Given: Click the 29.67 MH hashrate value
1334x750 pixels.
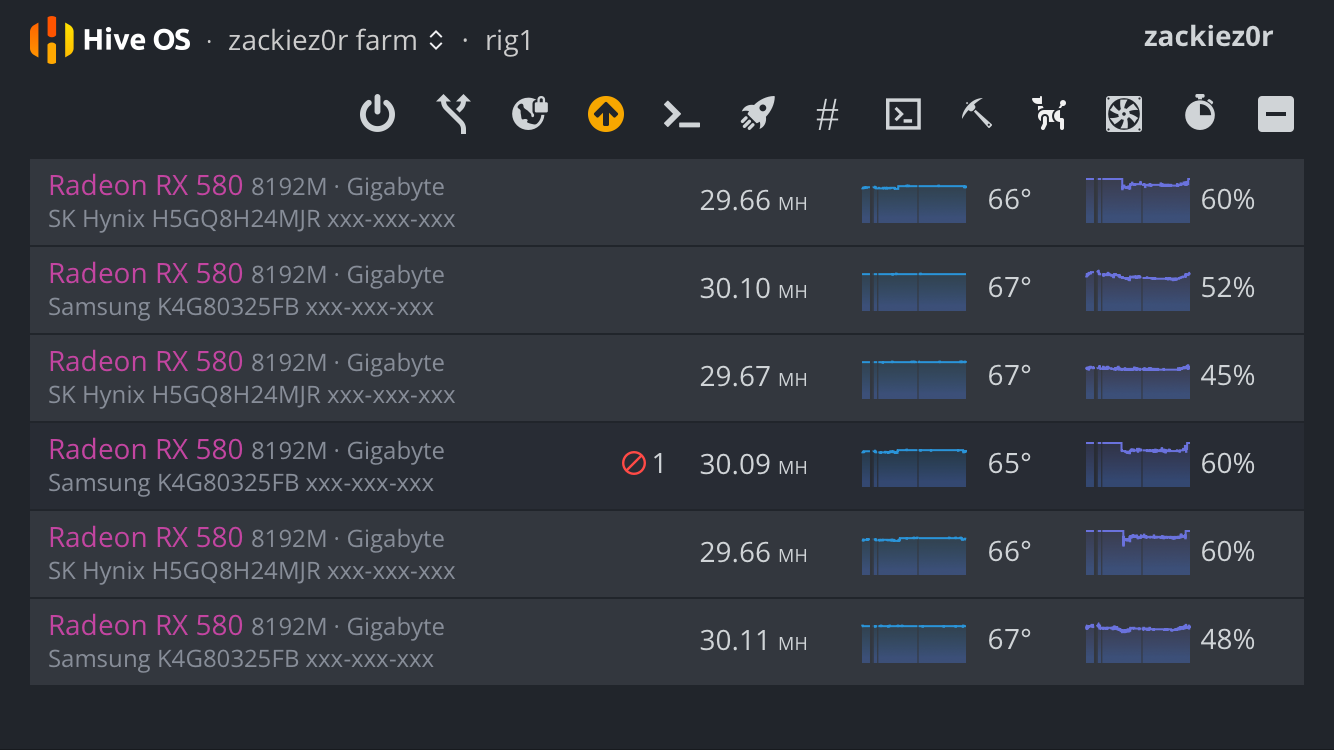Looking at the screenshot, I should pos(753,376).
